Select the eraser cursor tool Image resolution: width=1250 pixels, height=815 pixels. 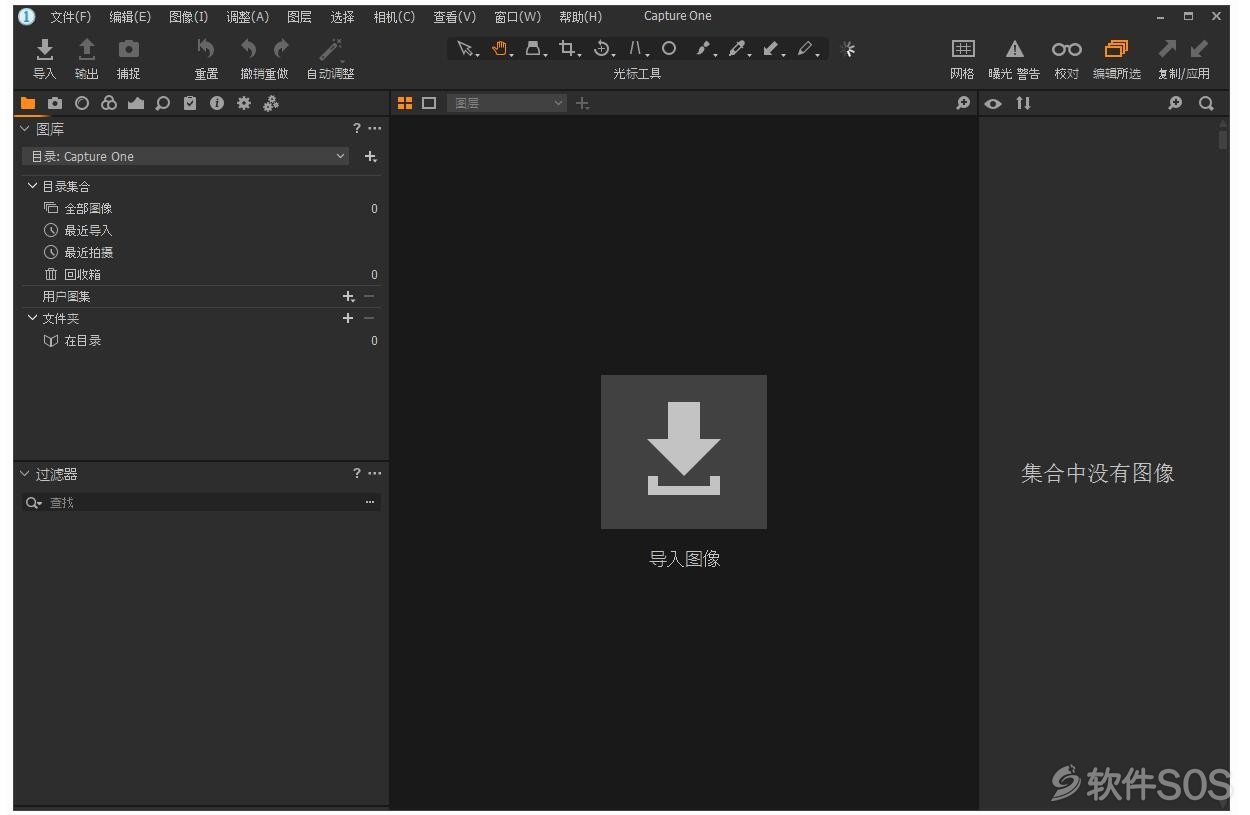pyautogui.click(x=805, y=49)
